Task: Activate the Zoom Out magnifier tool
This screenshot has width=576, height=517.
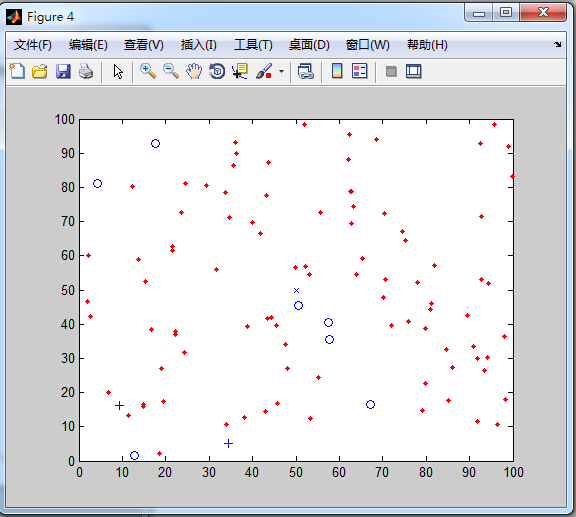Action: (171, 71)
